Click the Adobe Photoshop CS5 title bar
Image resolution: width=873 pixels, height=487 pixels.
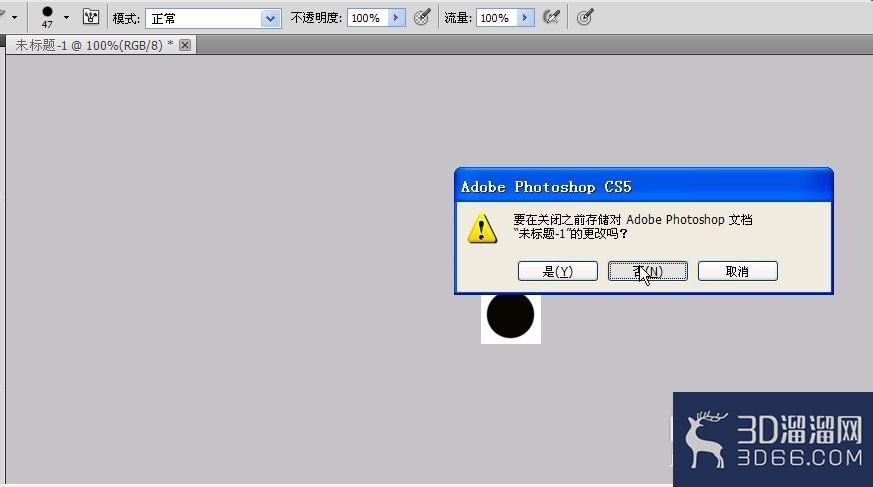point(644,186)
